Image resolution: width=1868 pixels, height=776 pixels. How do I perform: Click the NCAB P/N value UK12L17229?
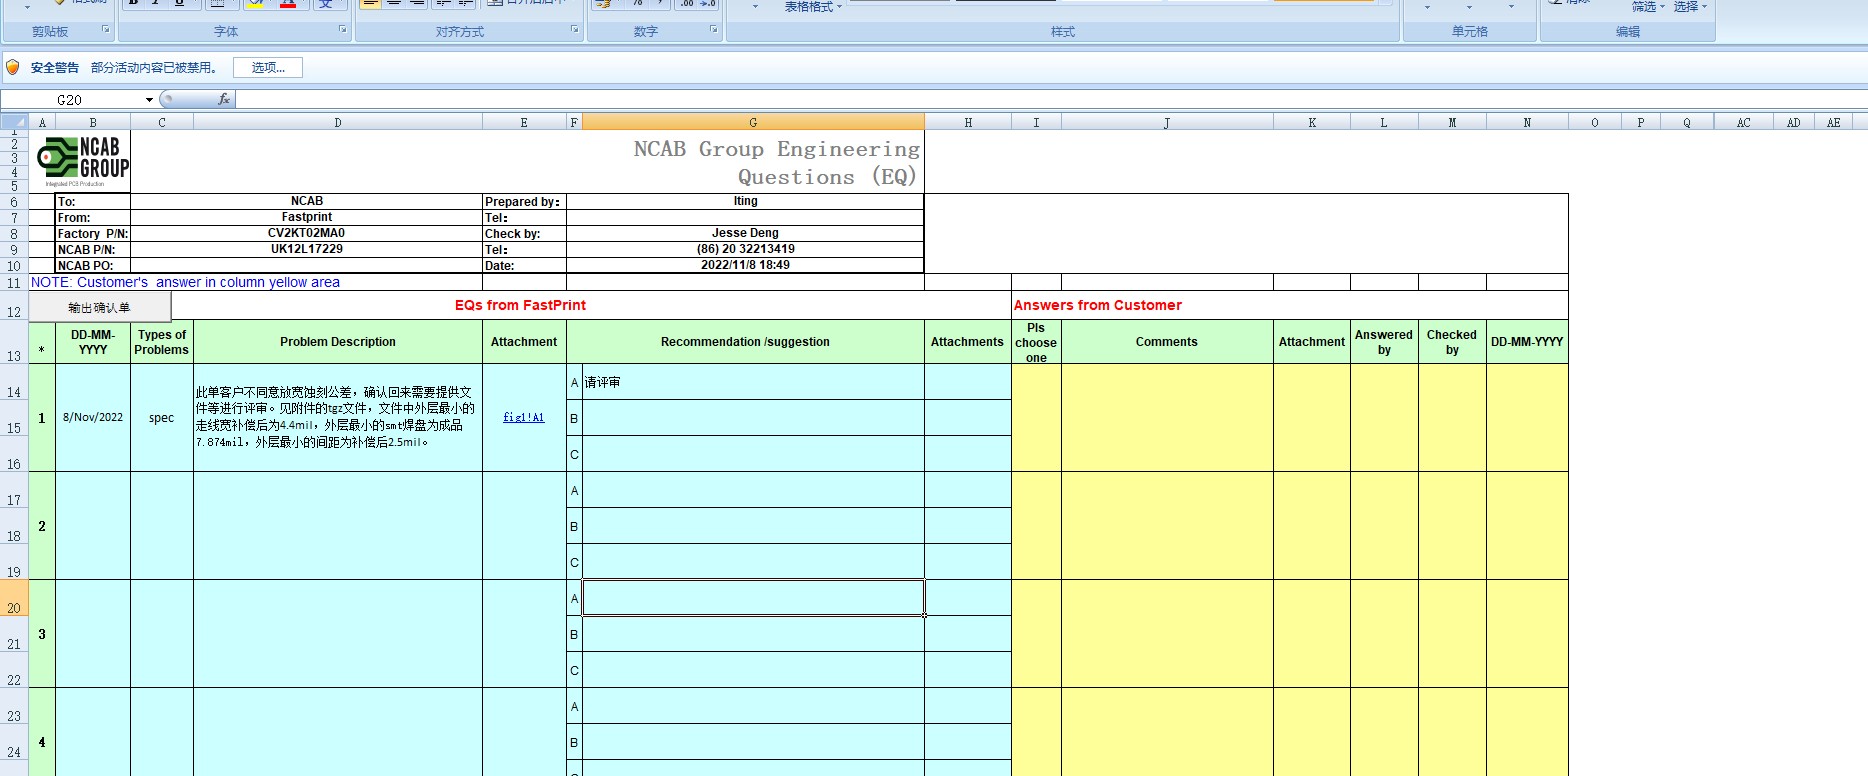(x=307, y=249)
